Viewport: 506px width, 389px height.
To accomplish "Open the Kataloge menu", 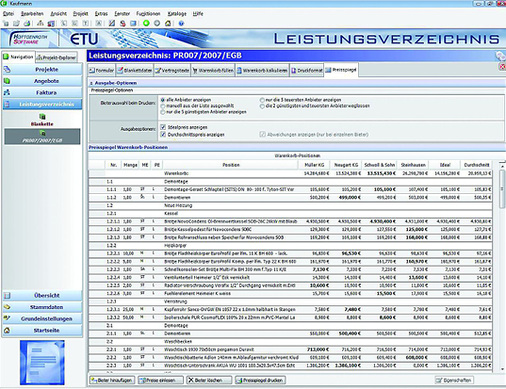I will [x=177, y=14].
